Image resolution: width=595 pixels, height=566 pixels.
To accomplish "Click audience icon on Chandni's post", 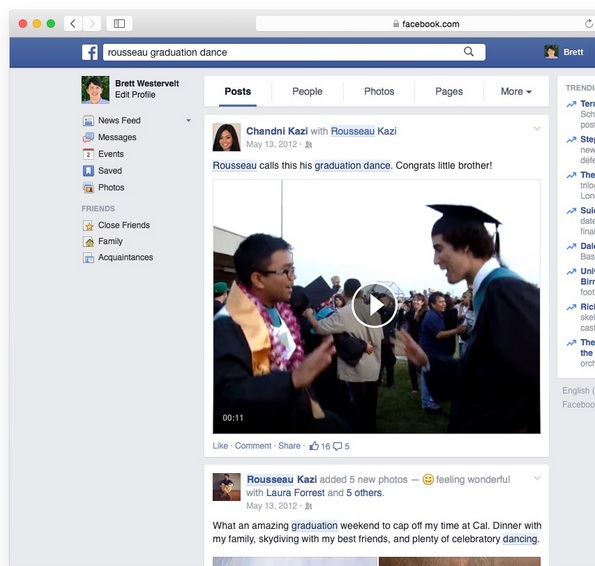I will click(x=309, y=145).
